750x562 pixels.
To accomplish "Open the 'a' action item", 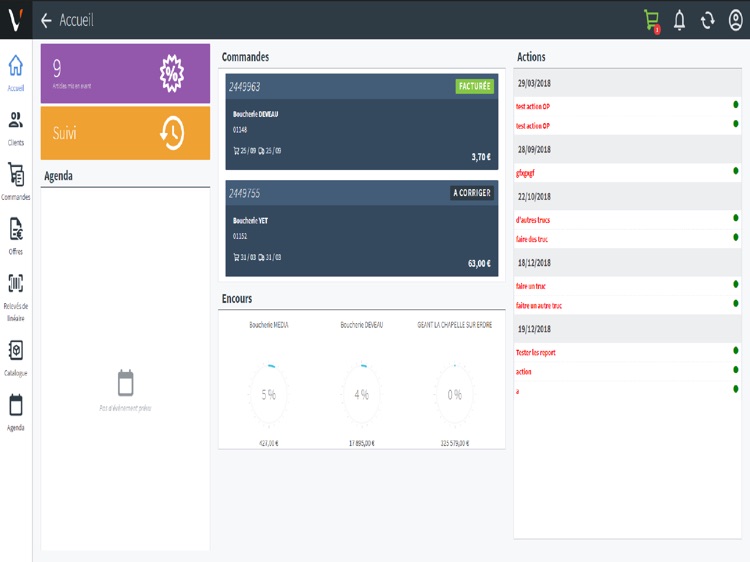I will point(627,391).
